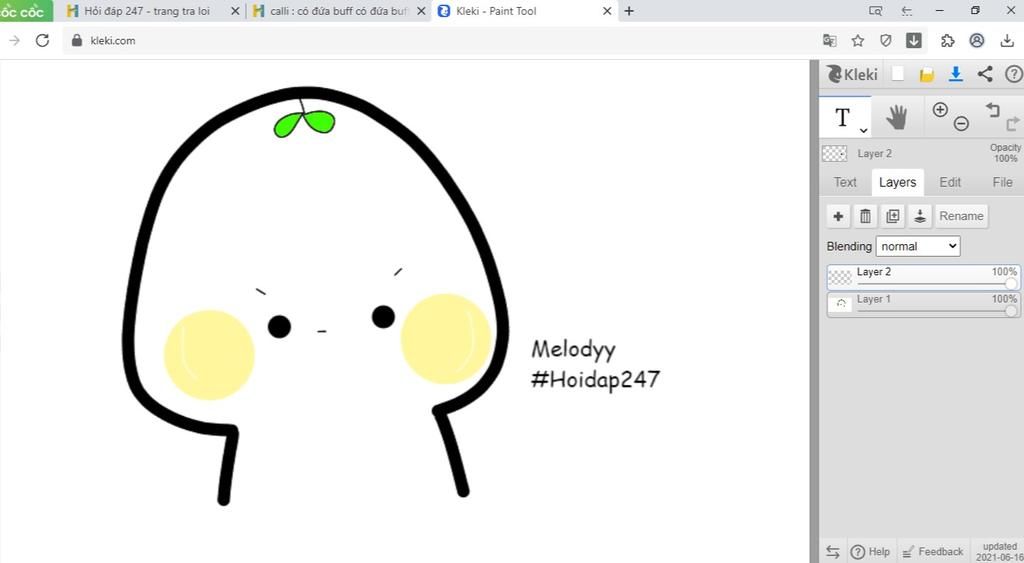Click the Cốc Cốc browser logo button
Viewport: 1024px width, 563px height.
point(24,11)
